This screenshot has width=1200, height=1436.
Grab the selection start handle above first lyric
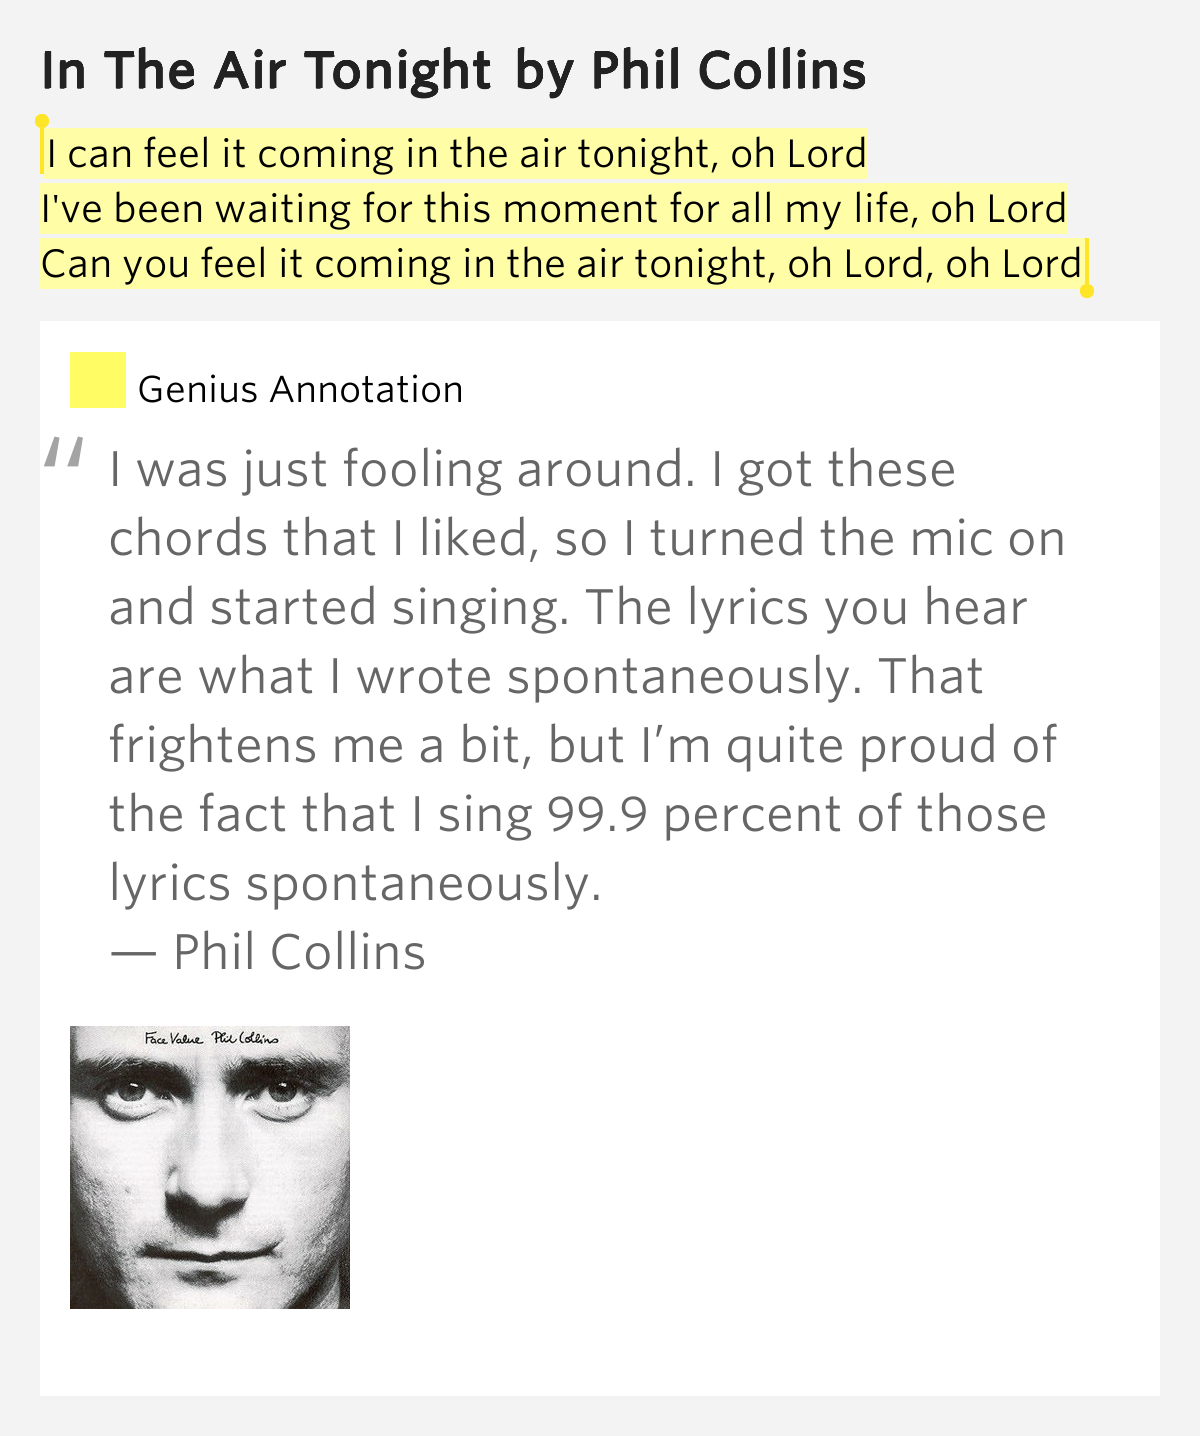(x=42, y=123)
